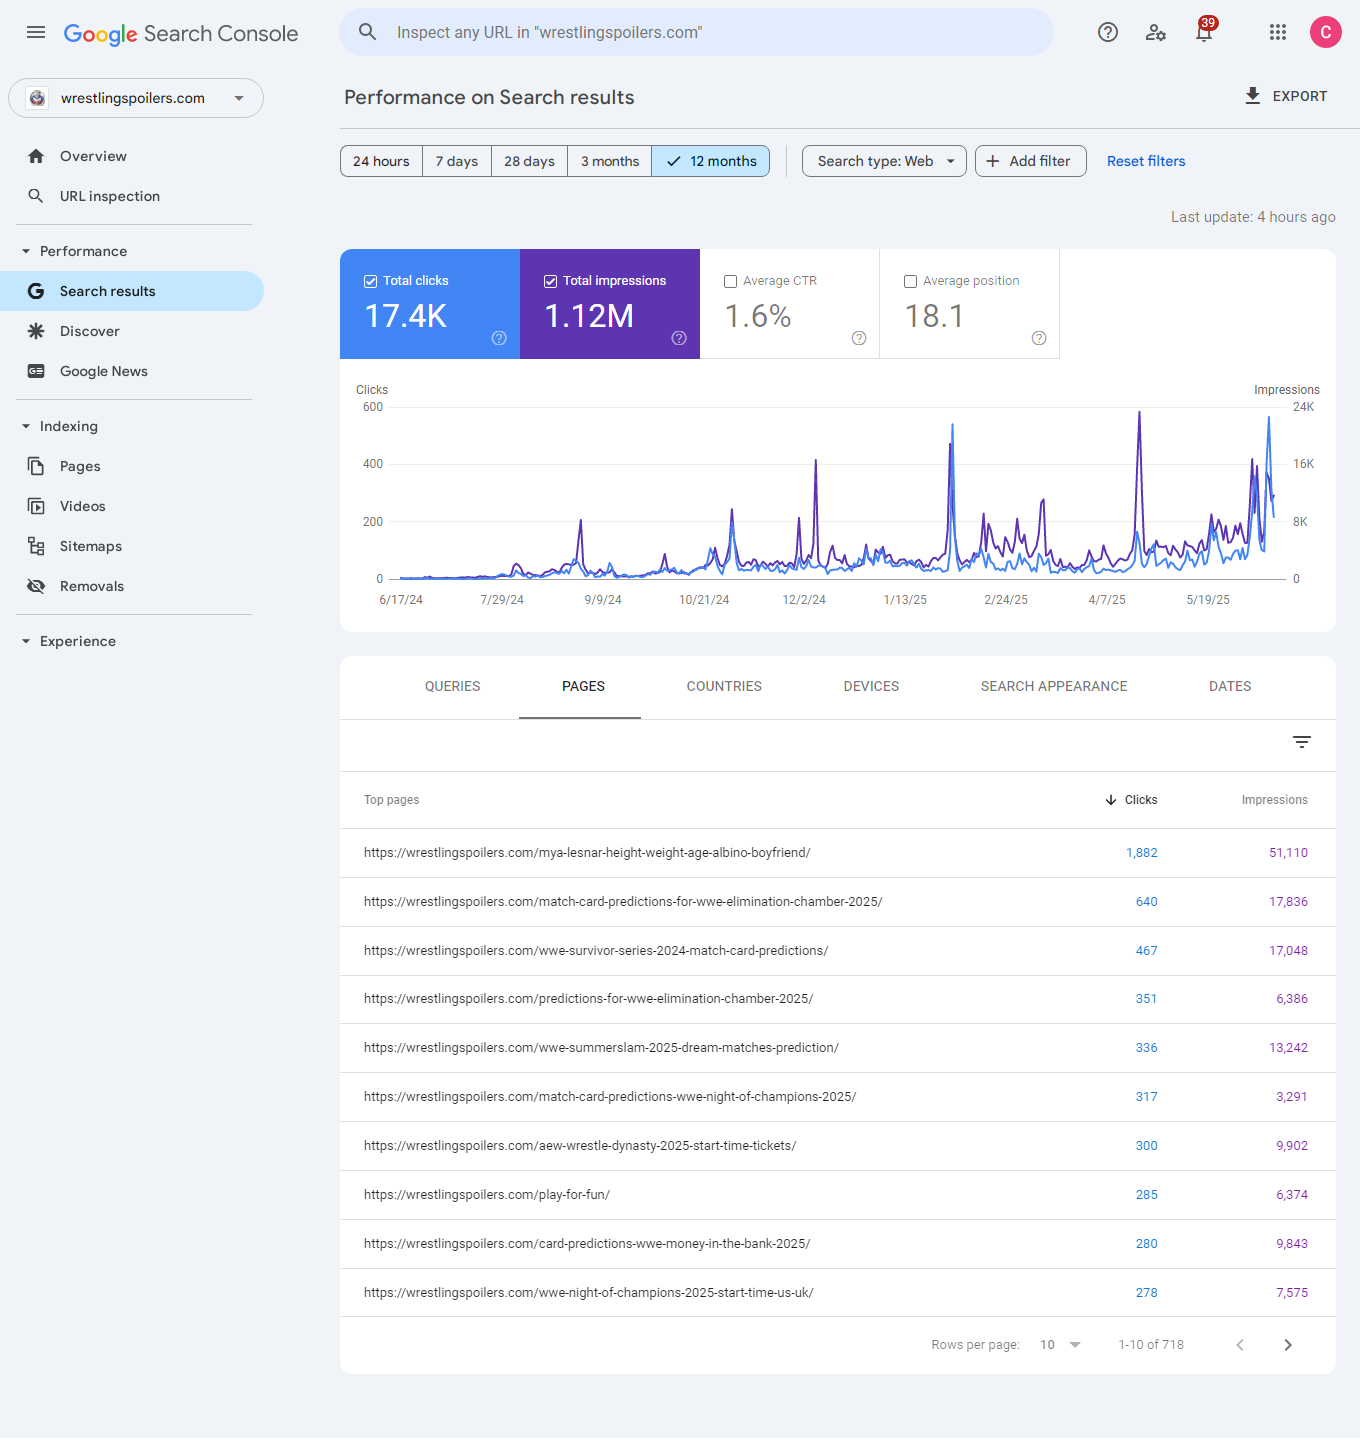Image resolution: width=1360 pixels, height=1441 pixels.
Task: Click the Export download button
Action: (1285, 96)
